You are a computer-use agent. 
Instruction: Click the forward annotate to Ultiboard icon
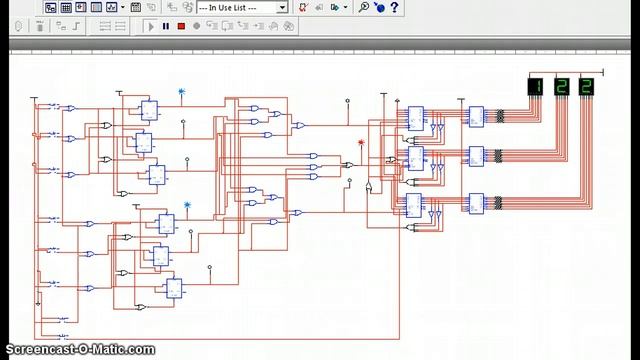(x=335, y=7)
